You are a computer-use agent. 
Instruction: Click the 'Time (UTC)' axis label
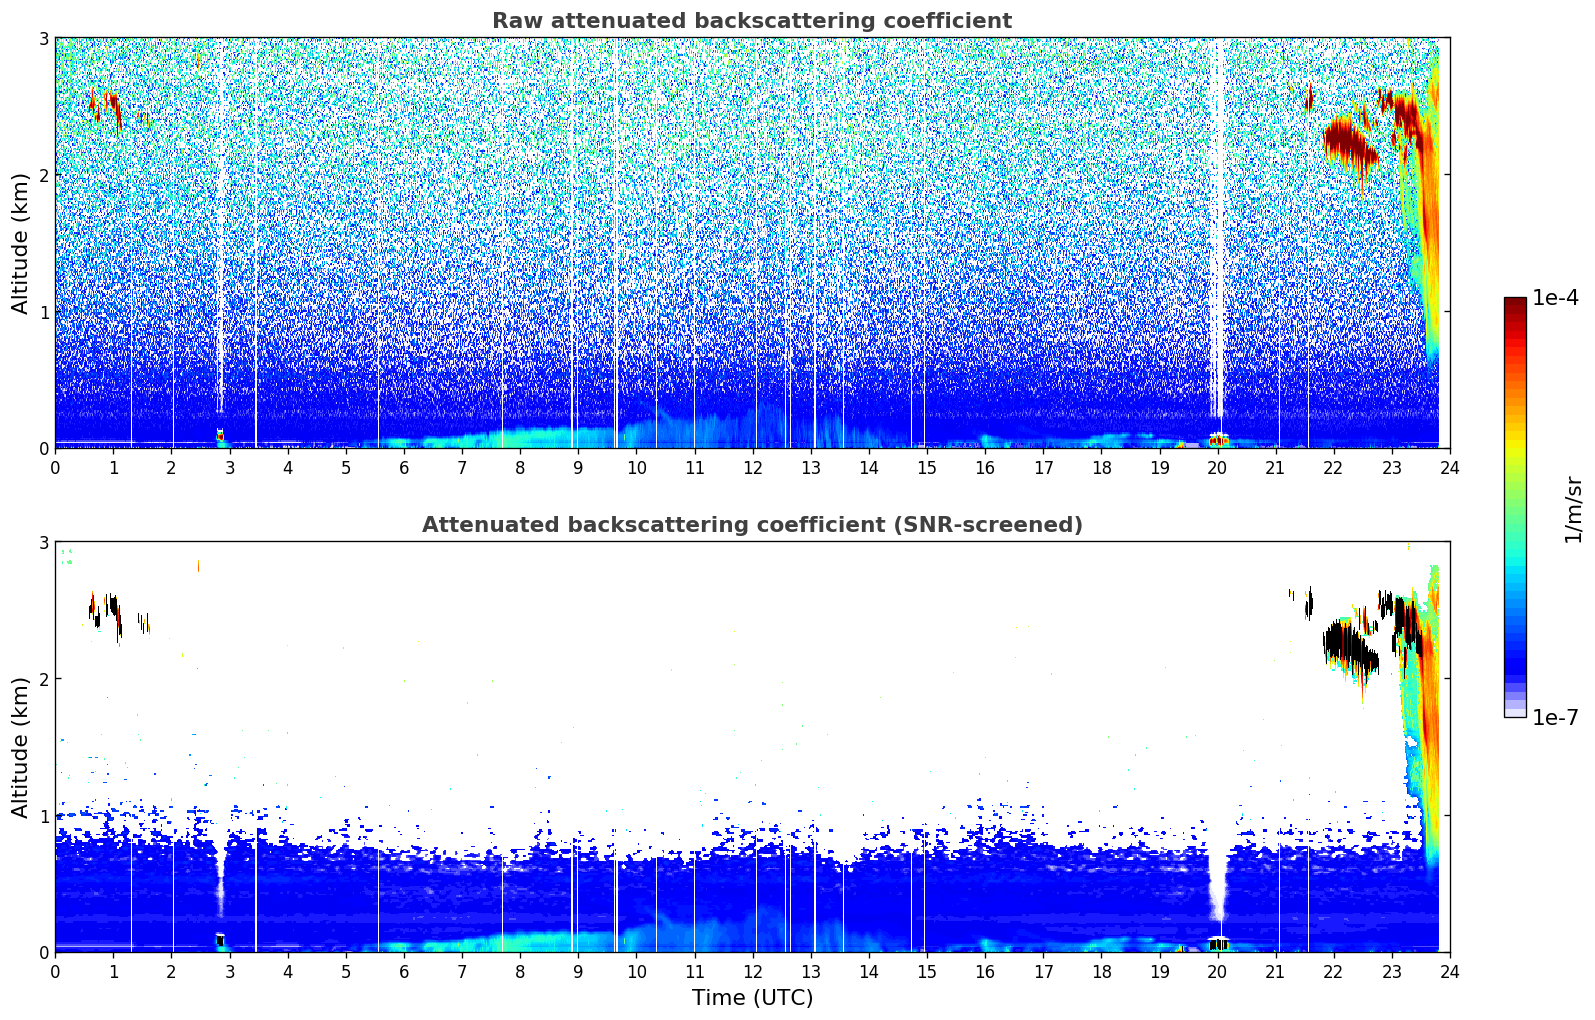(x=752, y=998)
